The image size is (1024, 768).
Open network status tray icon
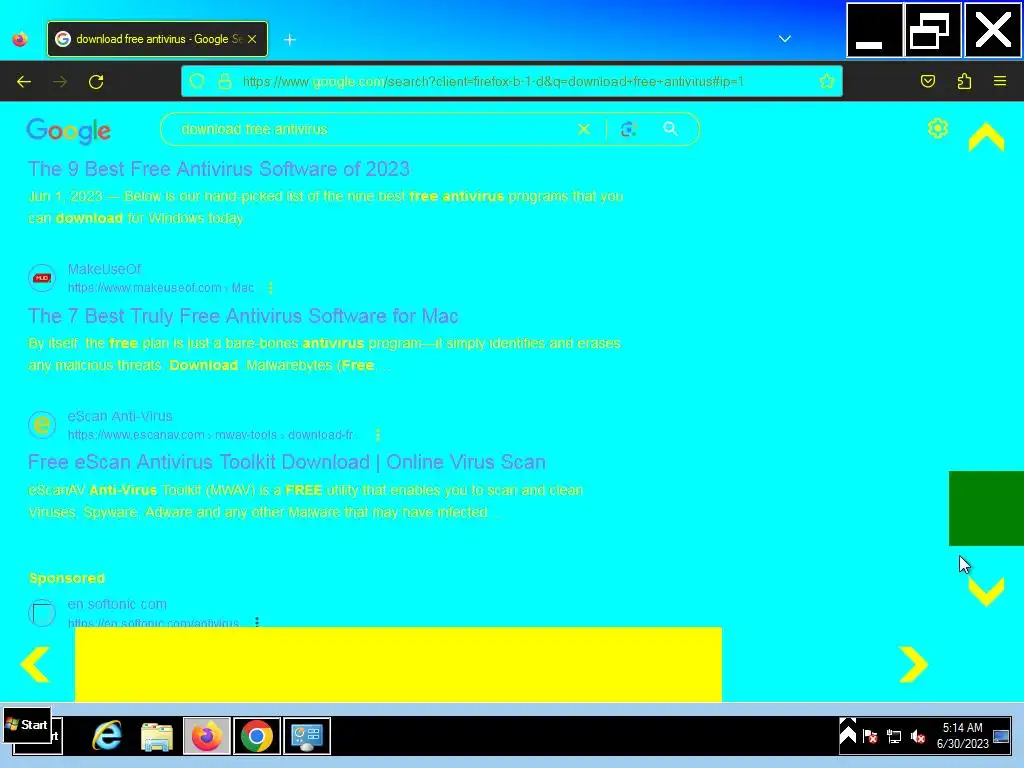tap(894, 737)
